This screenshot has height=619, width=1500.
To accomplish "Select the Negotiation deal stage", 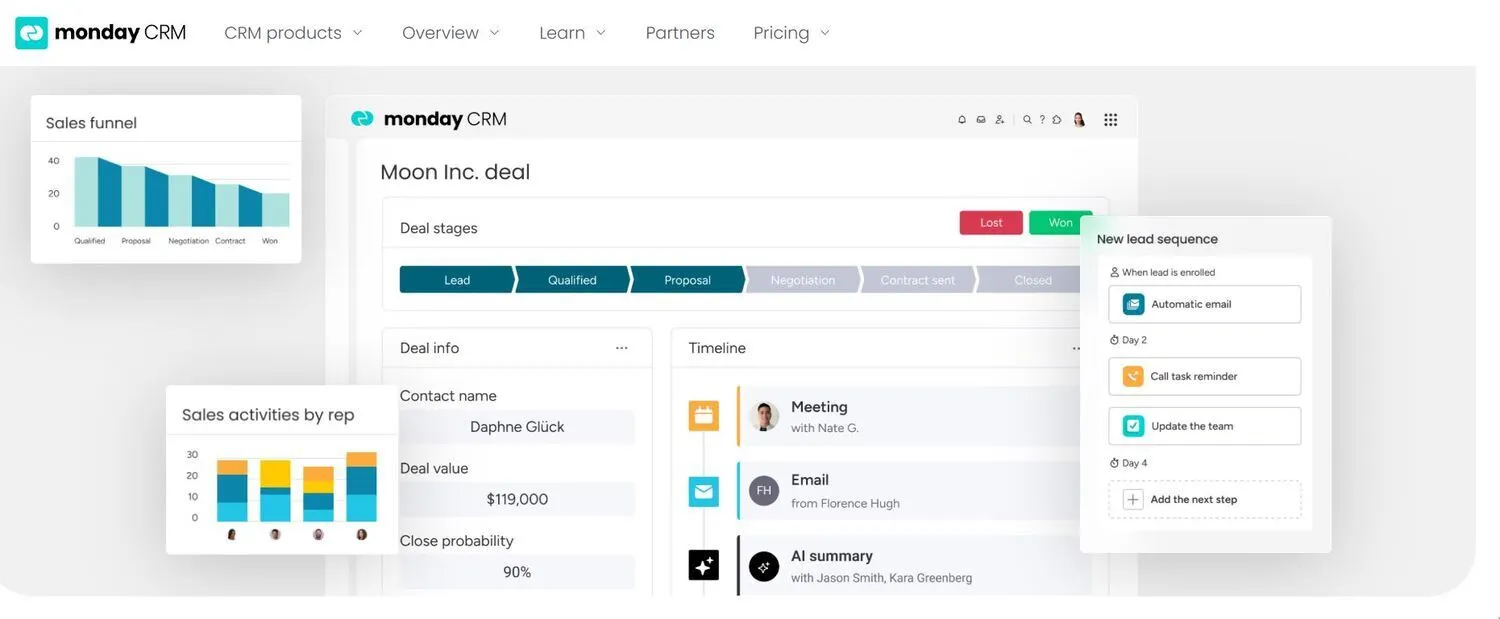I will coord(803,280).
